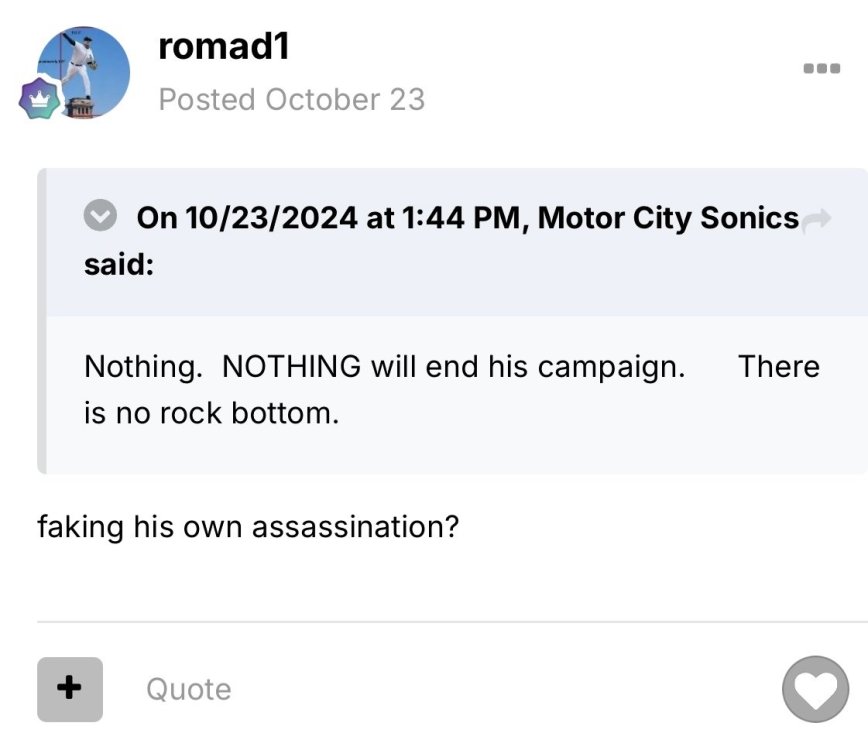Click the Quote reply link
This screenshot has height=750, width=868.
tap(188, 689)
